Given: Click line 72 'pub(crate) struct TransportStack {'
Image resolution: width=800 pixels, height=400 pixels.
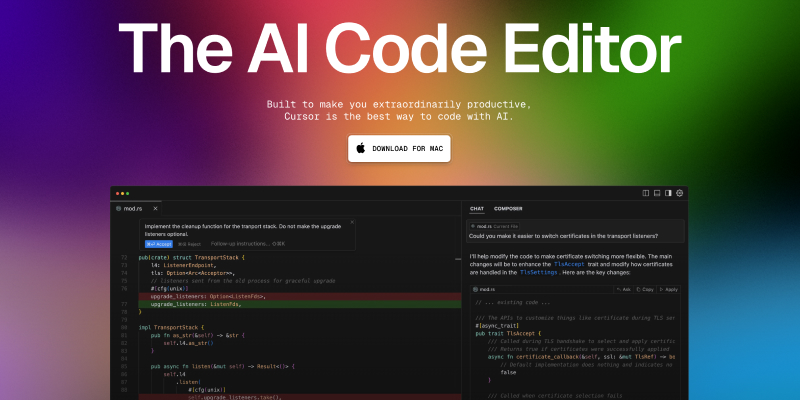Looking at the screenshot, I should point(192,258).
